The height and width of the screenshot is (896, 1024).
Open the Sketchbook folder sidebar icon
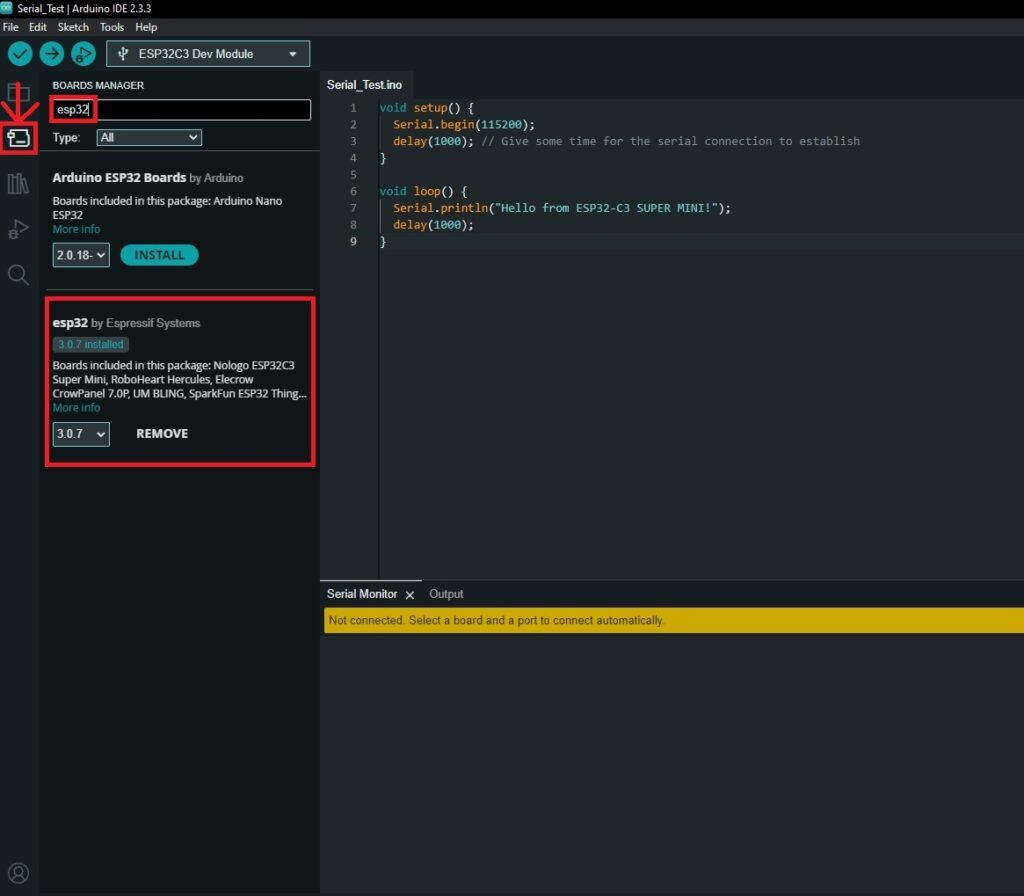tap(18, 94)
